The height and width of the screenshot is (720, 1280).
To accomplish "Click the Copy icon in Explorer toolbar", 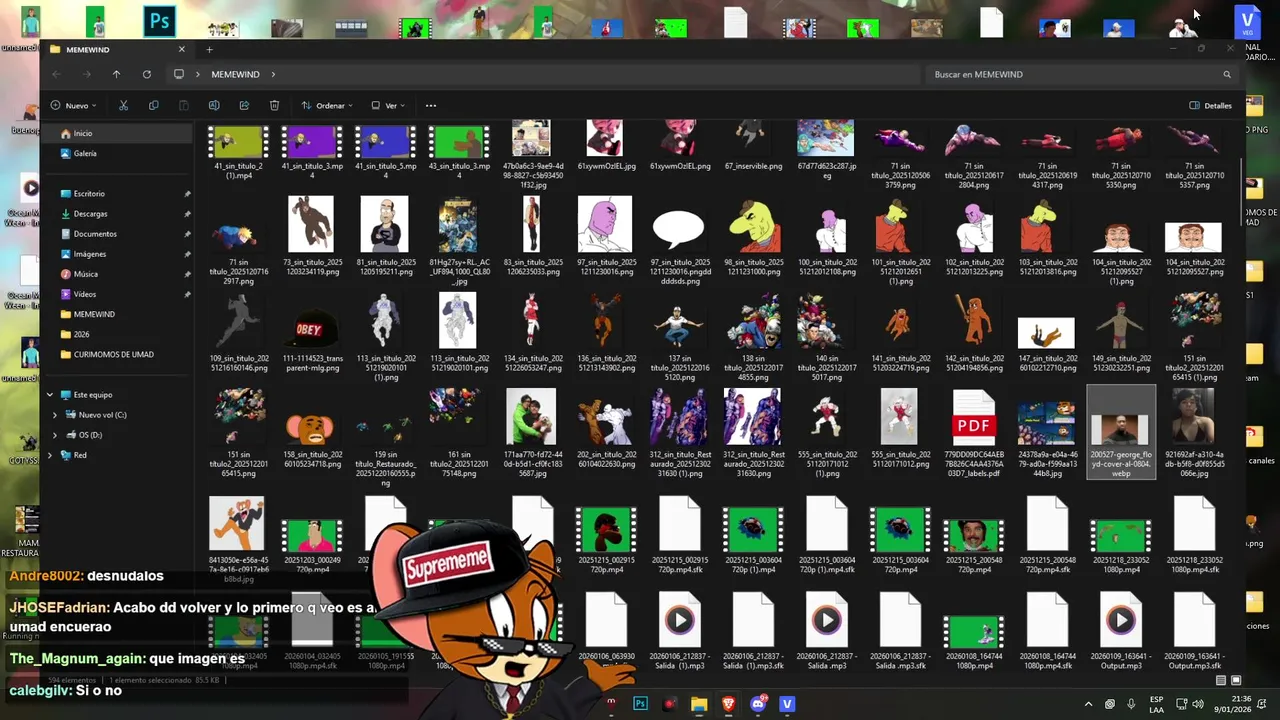I will (x=153, y=105).
